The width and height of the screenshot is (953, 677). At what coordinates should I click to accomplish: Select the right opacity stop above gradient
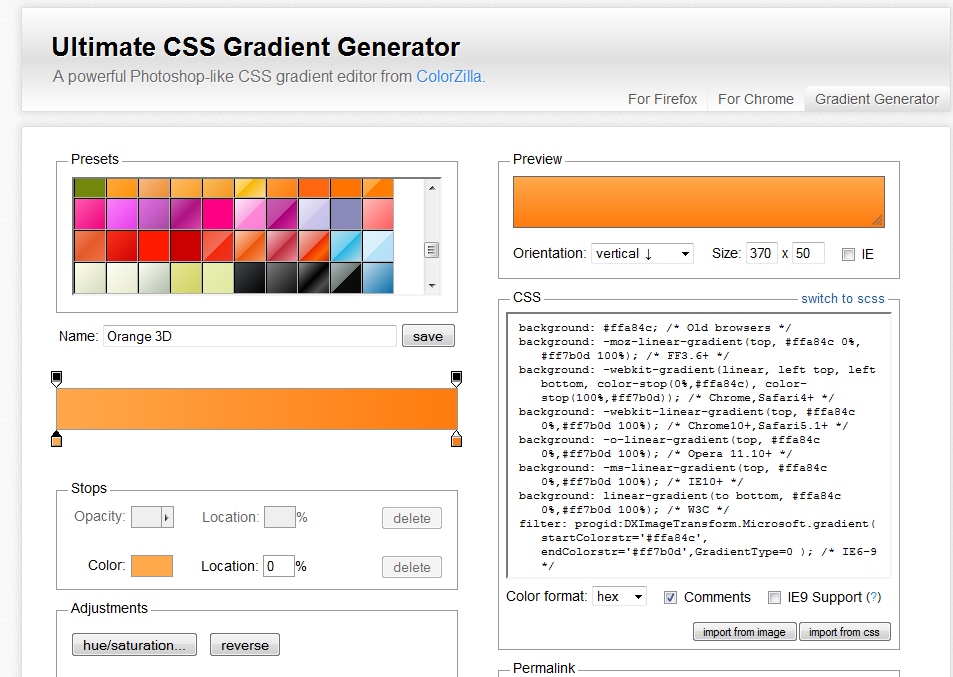point(456,378)
